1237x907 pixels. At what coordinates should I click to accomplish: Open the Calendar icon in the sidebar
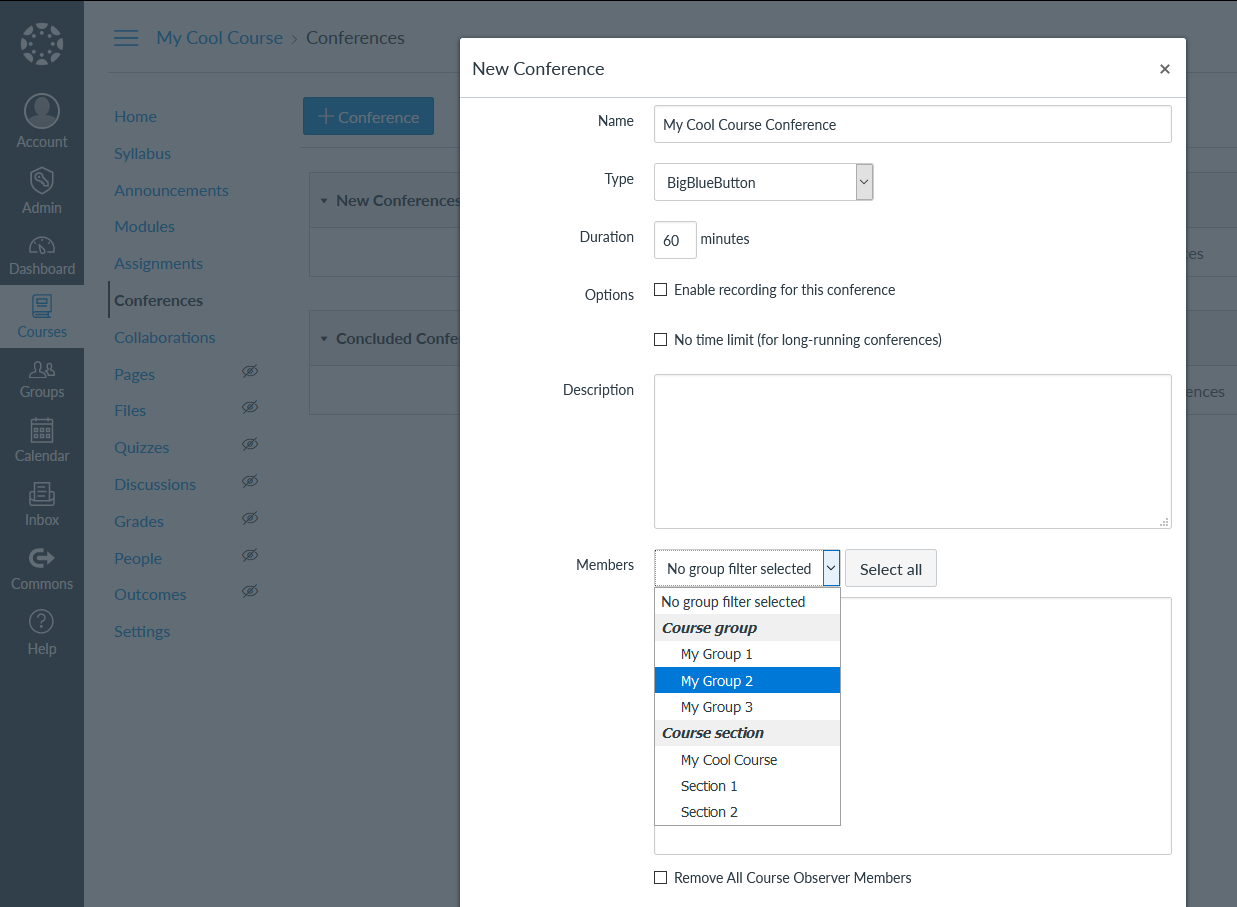pos(42,430)
